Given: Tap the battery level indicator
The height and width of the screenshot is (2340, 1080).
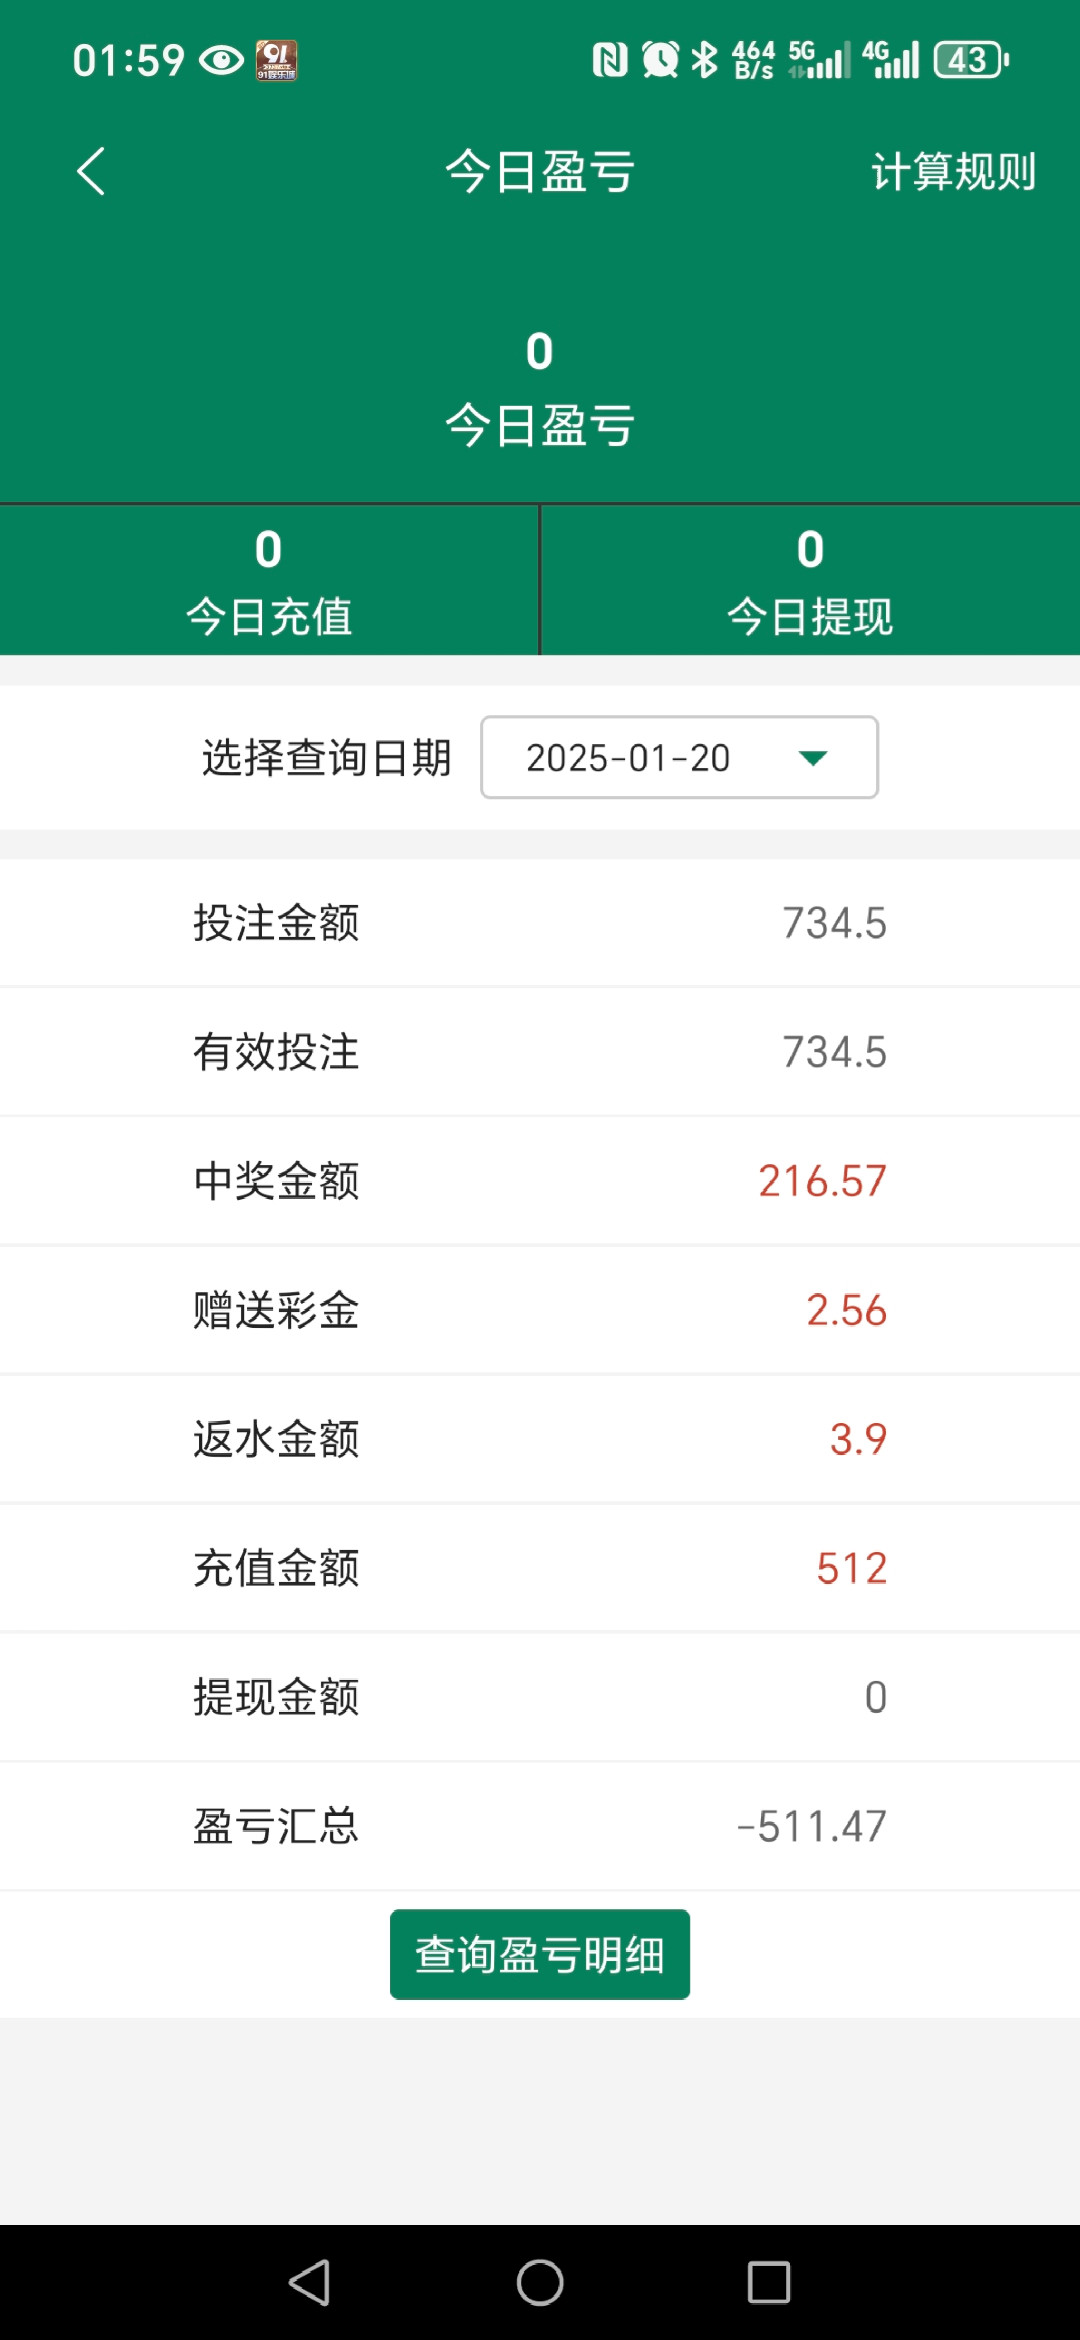Looking at the screenshot, I should point(970,60).
